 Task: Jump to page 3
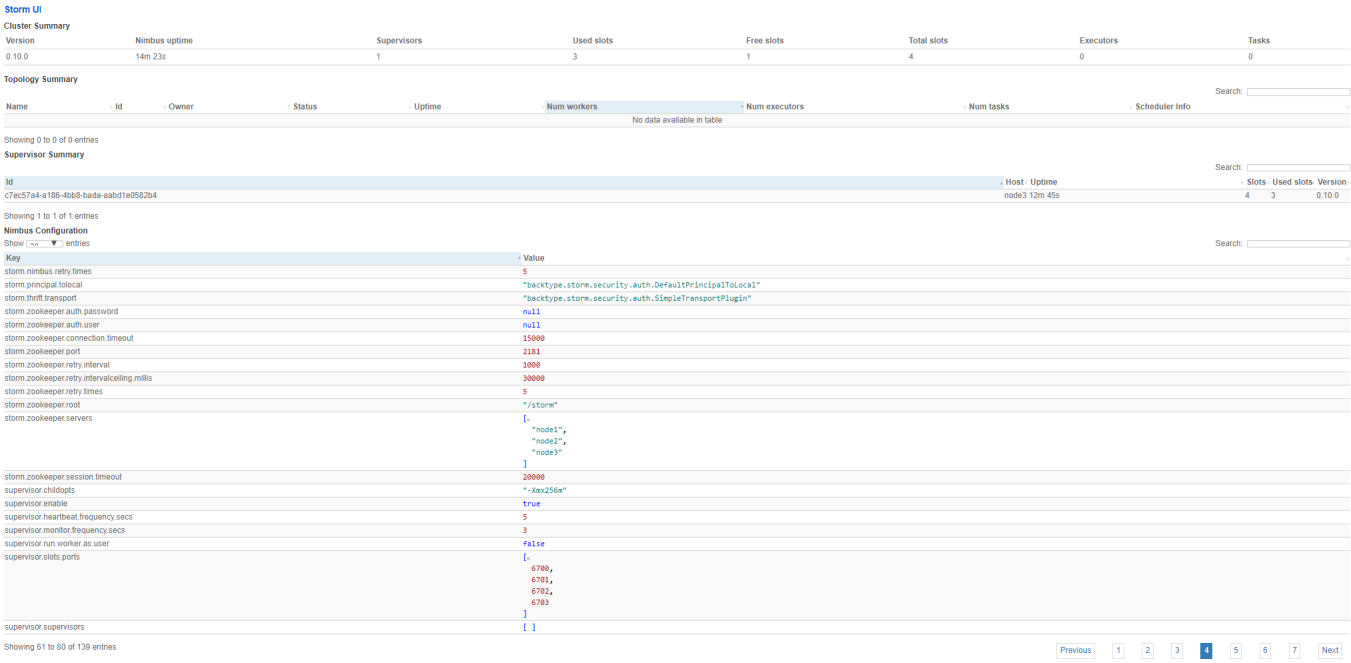[1177, 650]
